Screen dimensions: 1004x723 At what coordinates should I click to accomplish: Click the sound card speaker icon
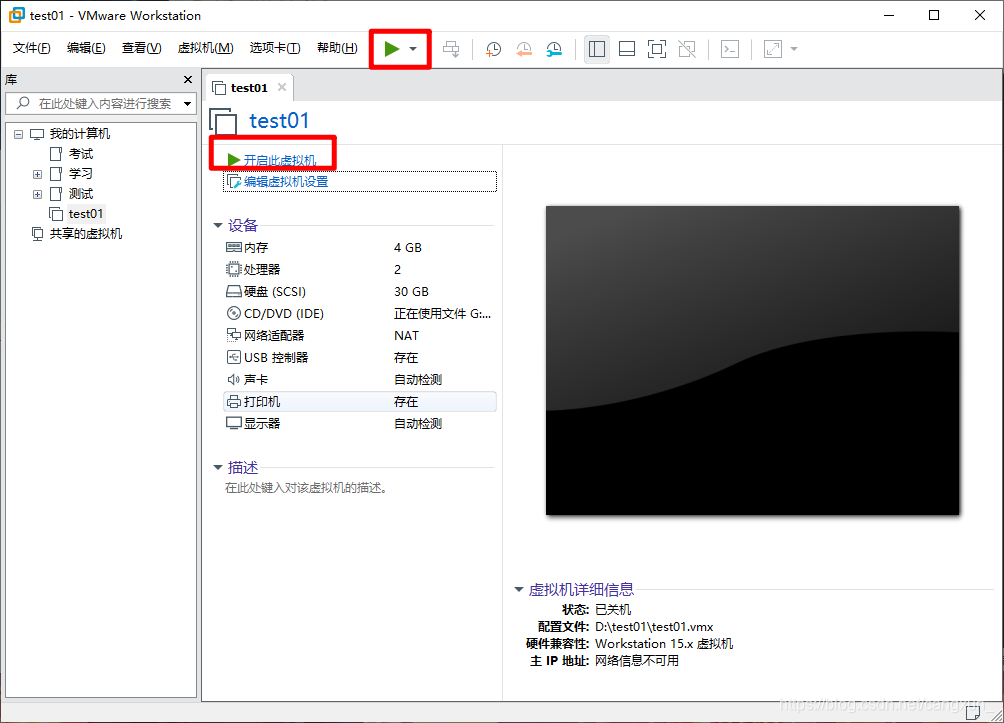pyautogui.click(x=234, y=380)
